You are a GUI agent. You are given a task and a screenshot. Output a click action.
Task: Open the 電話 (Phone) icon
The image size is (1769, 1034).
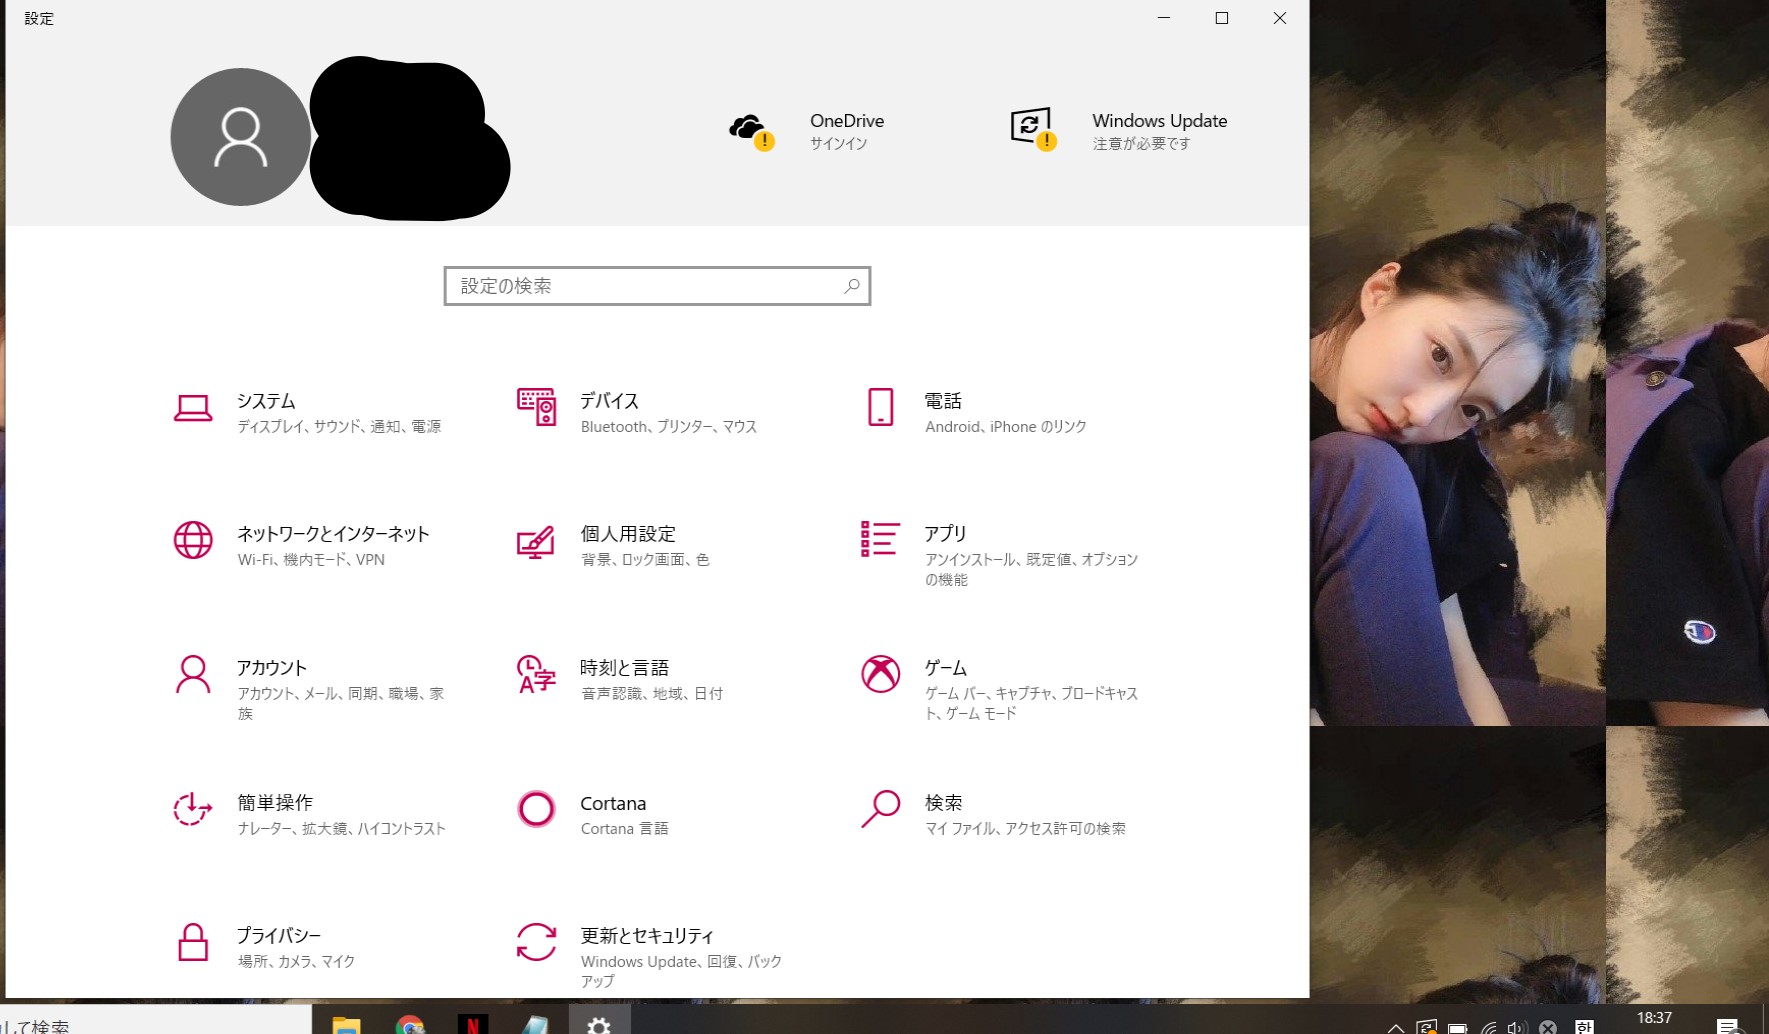click(x=880, y=407)
